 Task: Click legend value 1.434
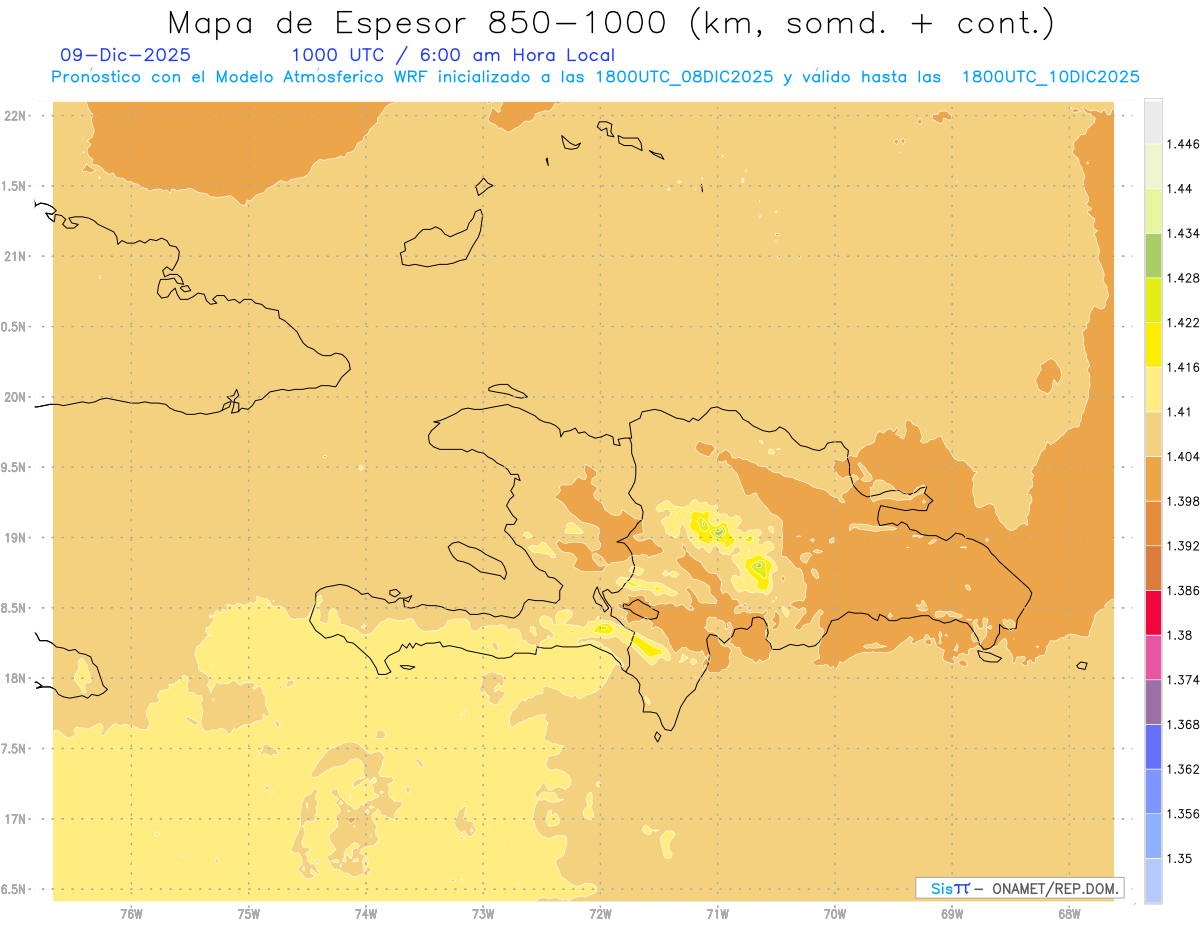(x=1182, y=234)
